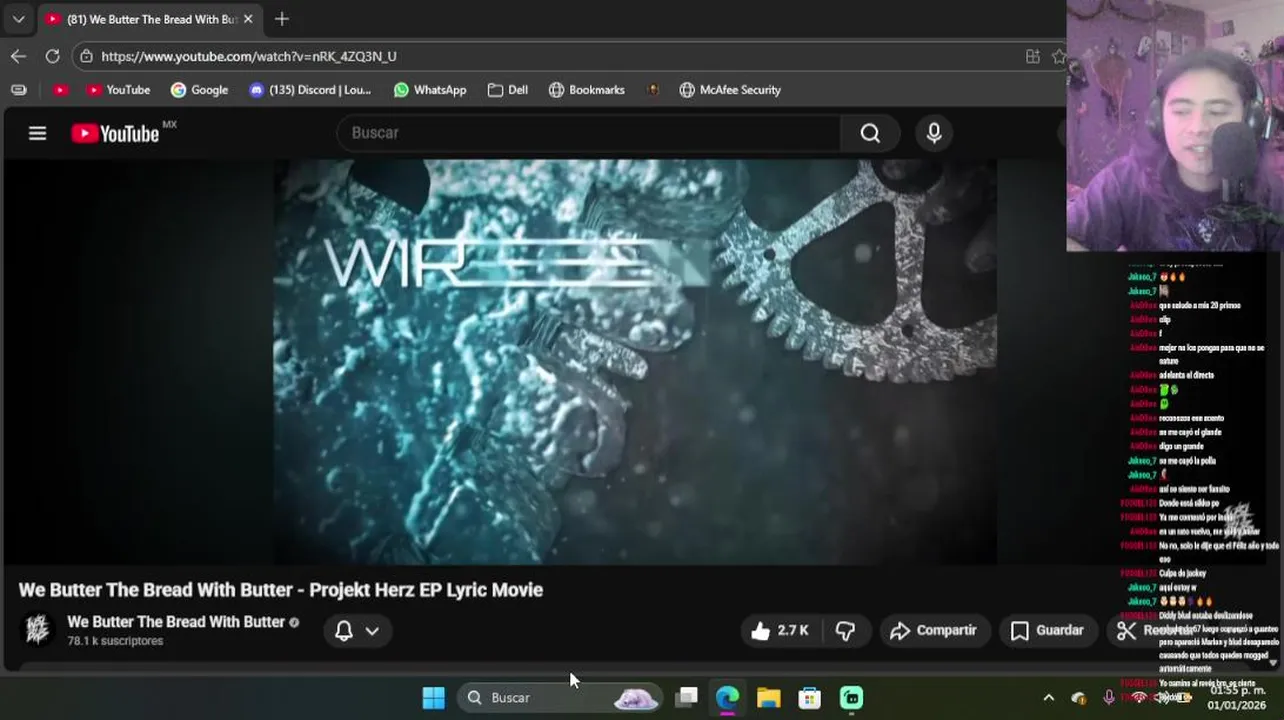Close the We Butter The Bread tab

click(248, 19)
